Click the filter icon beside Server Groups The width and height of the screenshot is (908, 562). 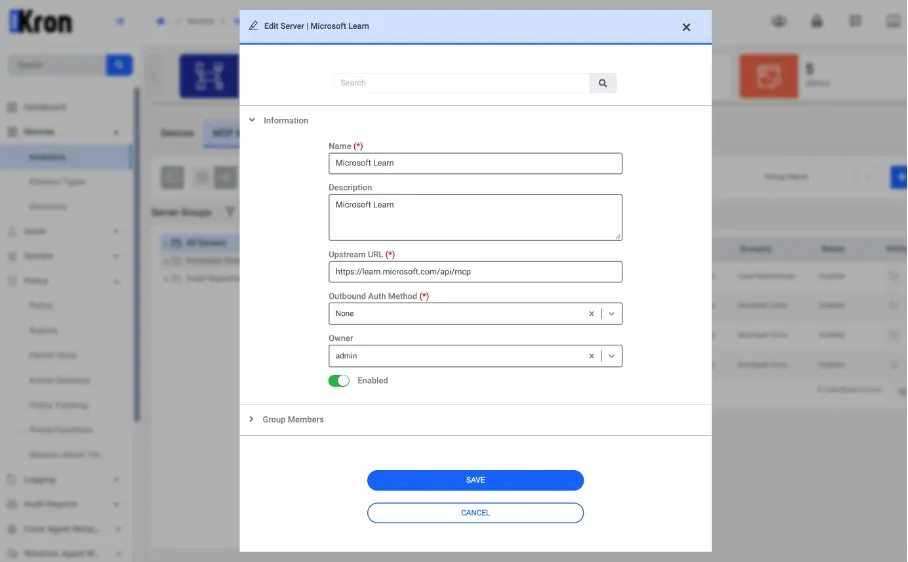(230, 212)
